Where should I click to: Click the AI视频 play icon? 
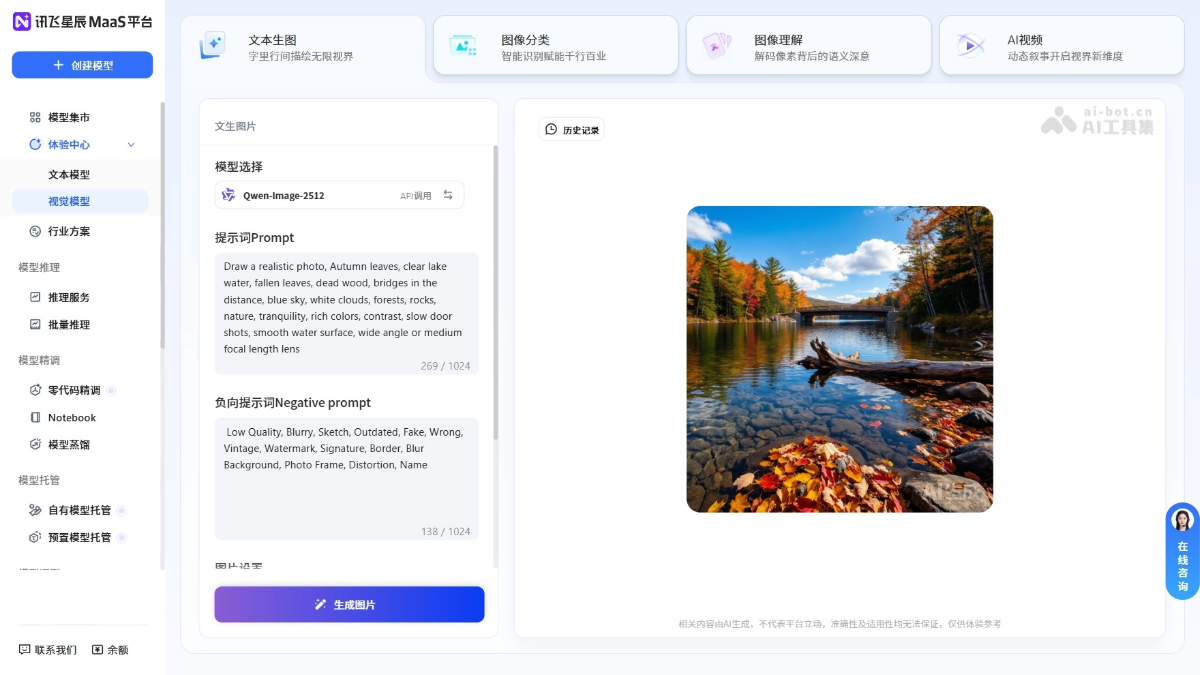969,45
